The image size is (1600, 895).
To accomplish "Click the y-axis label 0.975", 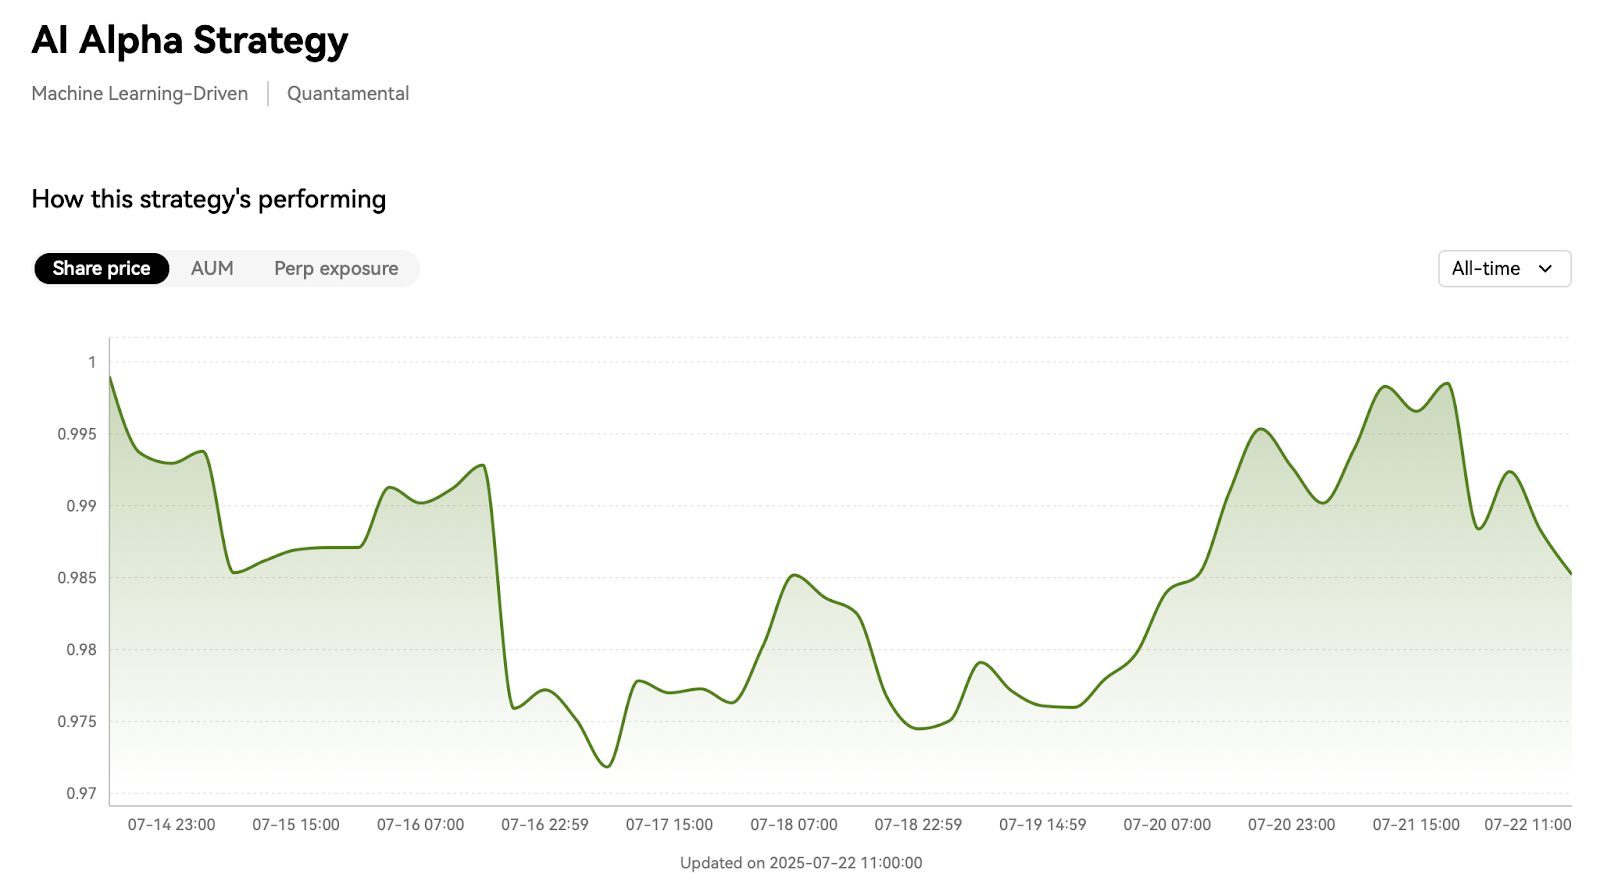I will click(x=77, y=722).
